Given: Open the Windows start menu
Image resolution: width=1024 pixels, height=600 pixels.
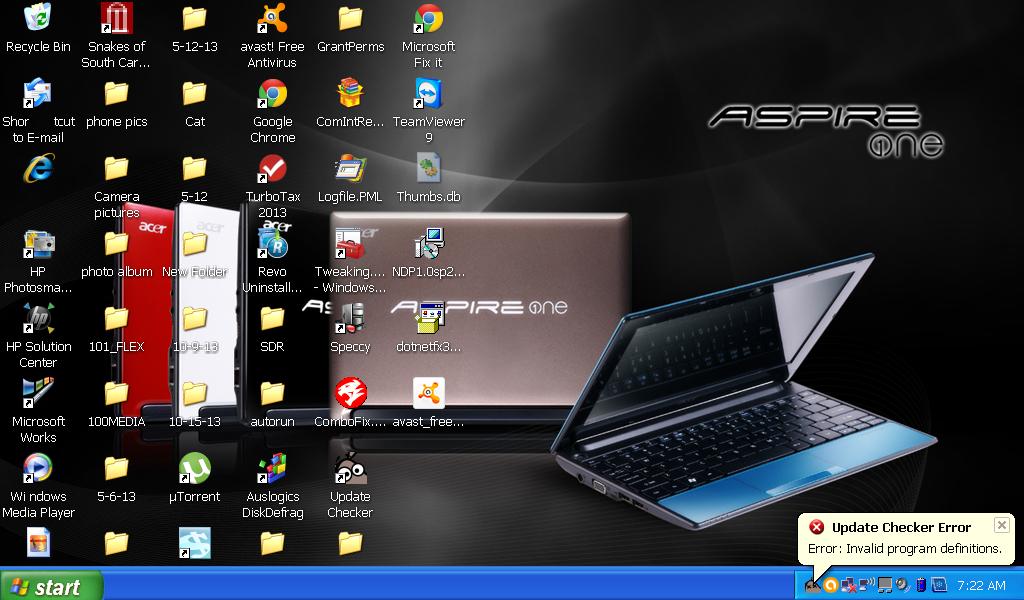Looking at the screenshot, I should coord(51,586).
